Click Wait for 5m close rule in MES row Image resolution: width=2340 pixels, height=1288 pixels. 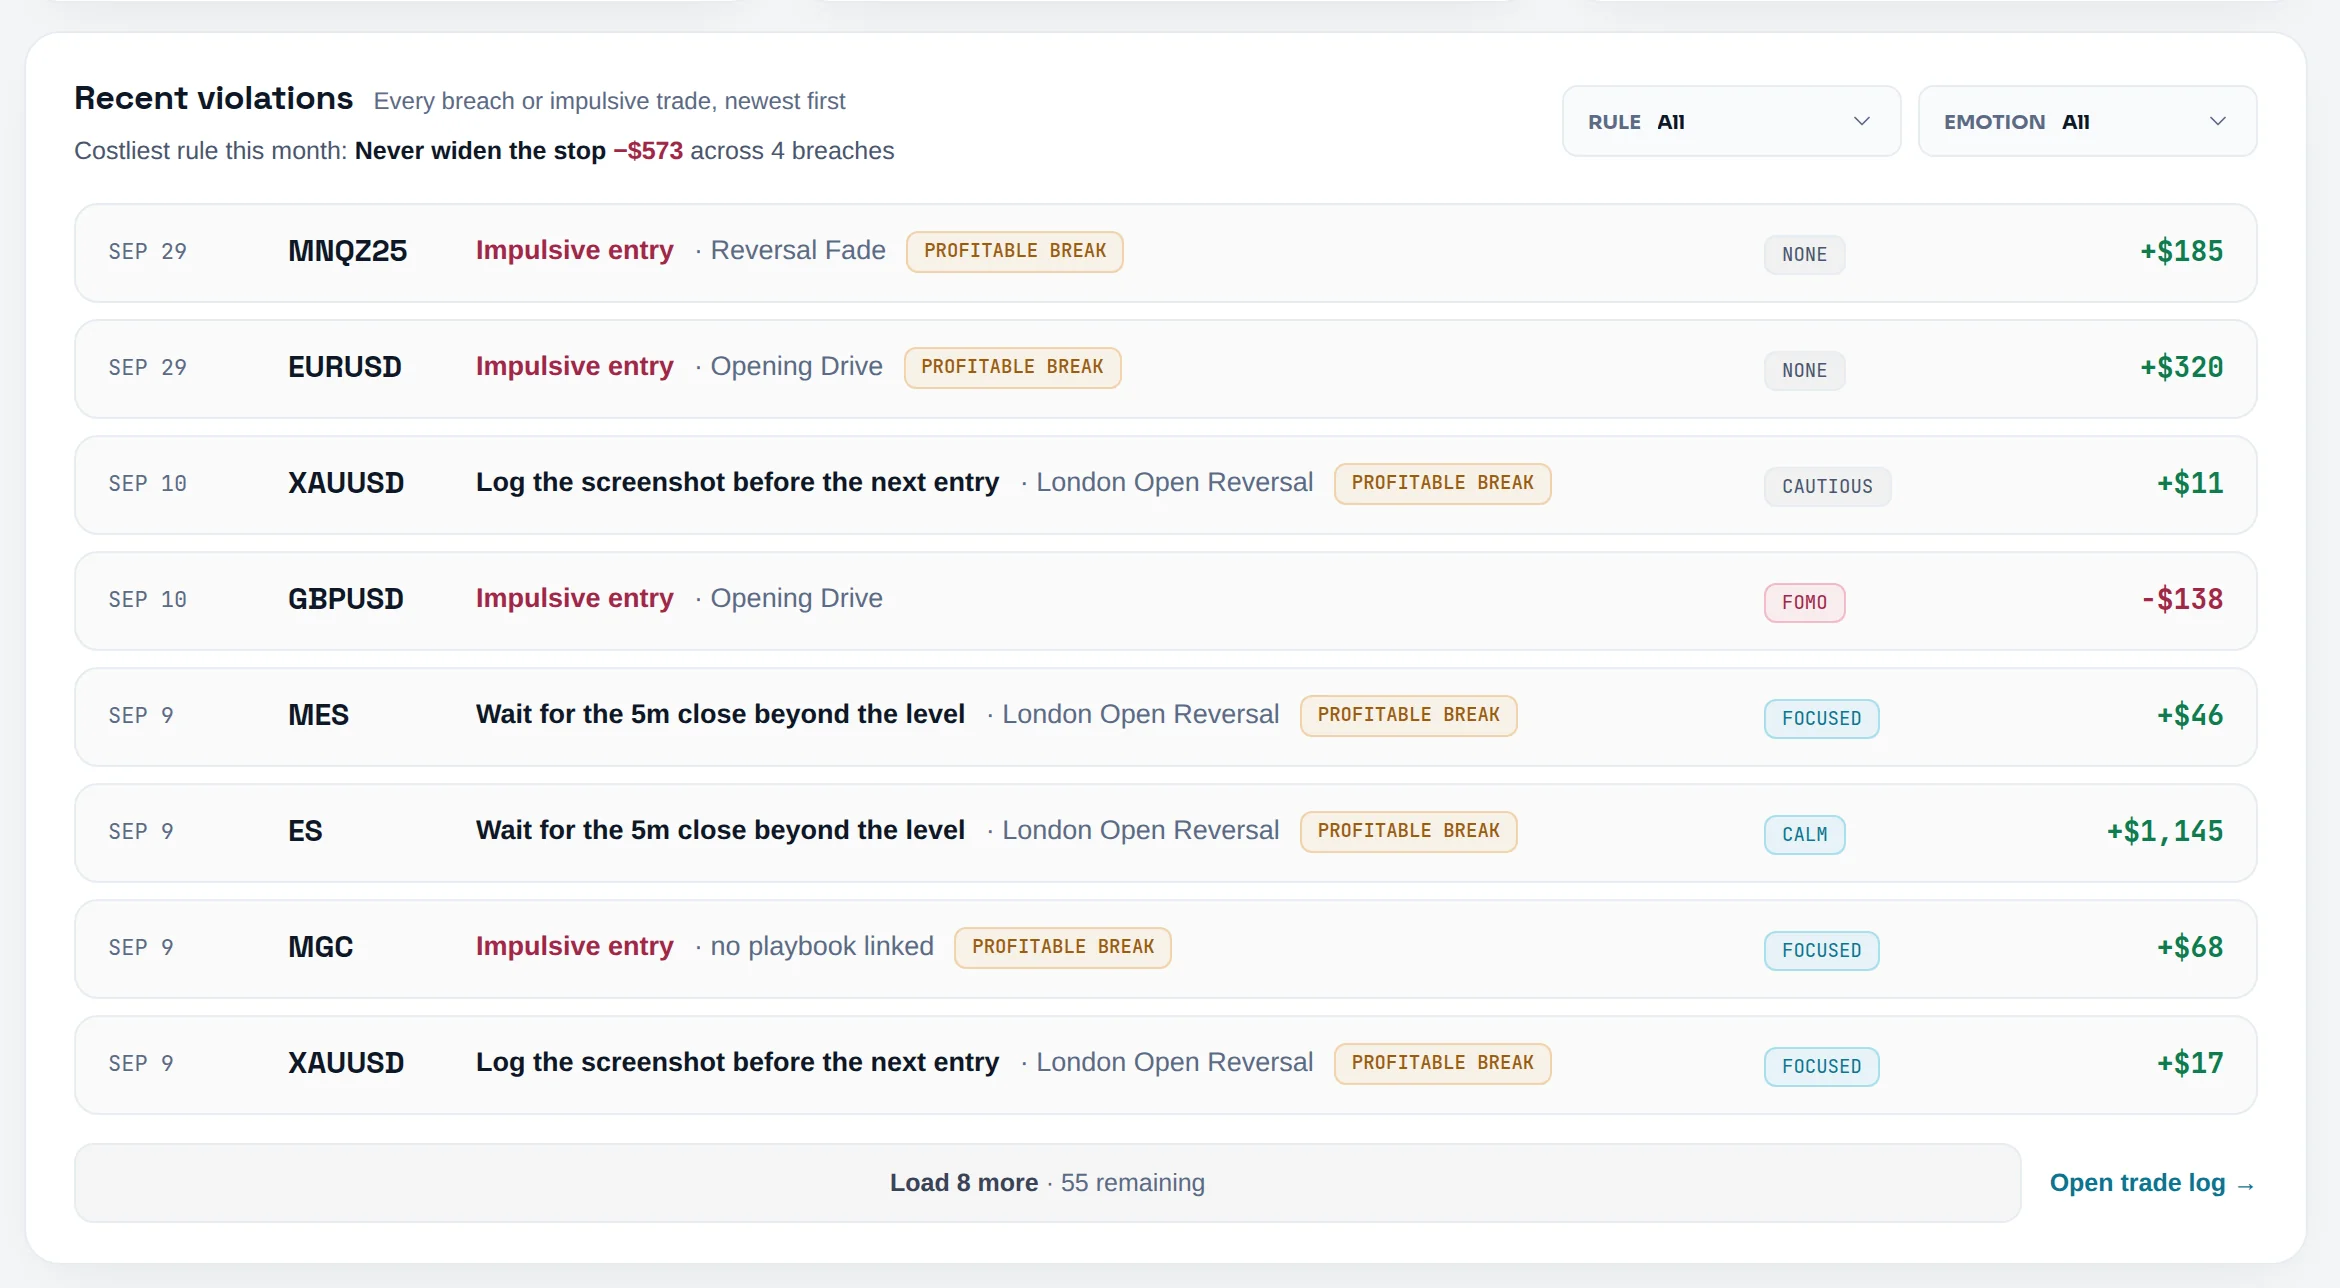(720, 714)
